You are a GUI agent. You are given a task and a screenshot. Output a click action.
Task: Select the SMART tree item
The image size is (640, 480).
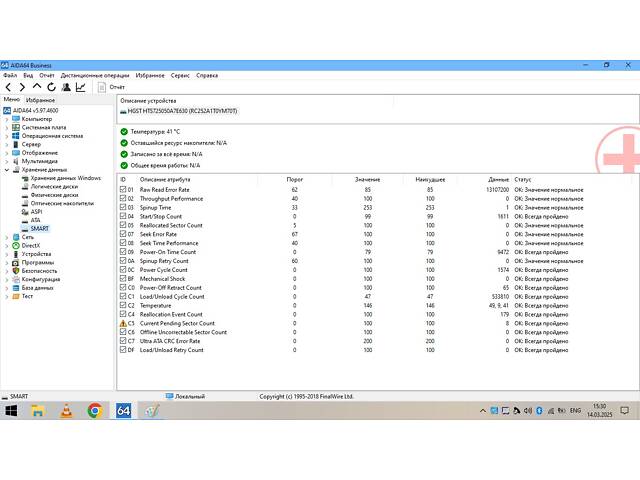(35, 229)
